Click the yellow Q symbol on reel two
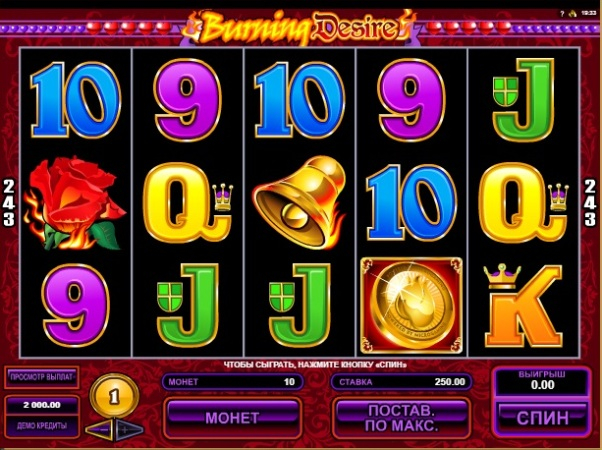The image size is (602, 450). (188, 202)
